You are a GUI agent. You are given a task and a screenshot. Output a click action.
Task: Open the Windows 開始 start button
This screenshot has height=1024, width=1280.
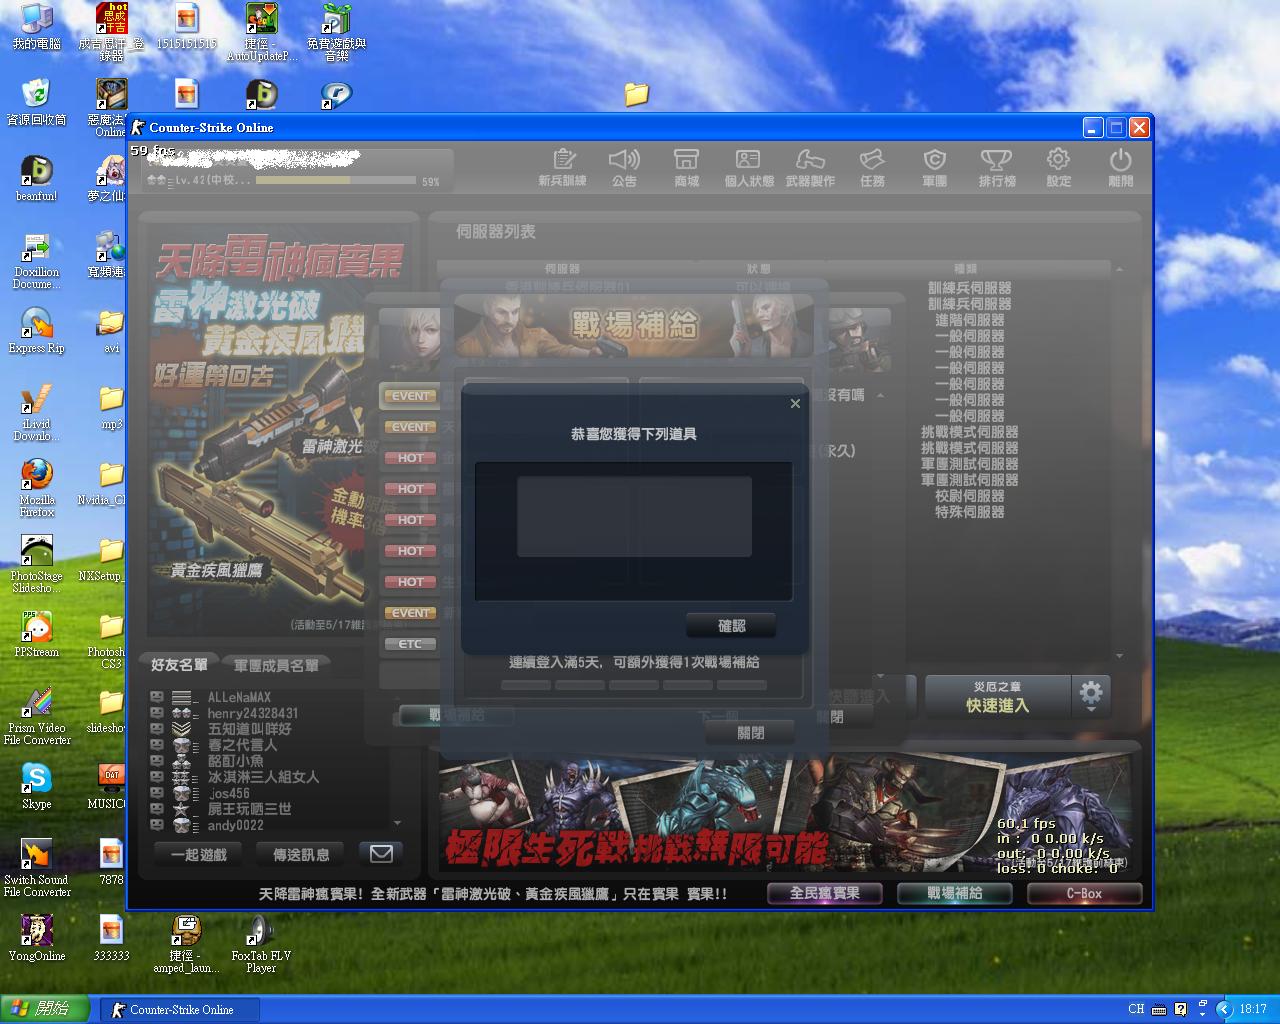45,1009
